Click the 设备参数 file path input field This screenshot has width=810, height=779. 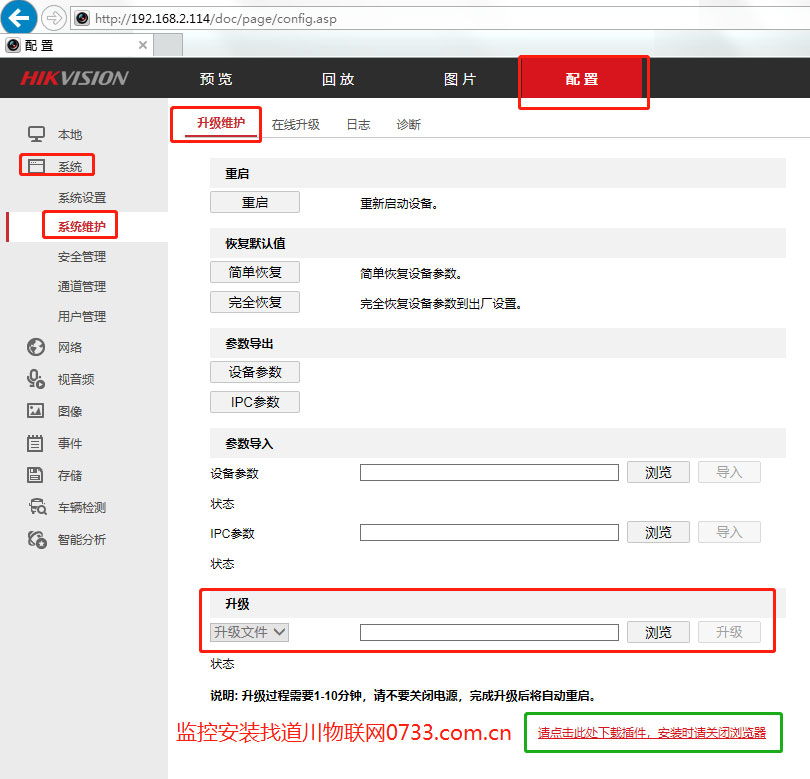coord(489,472)
